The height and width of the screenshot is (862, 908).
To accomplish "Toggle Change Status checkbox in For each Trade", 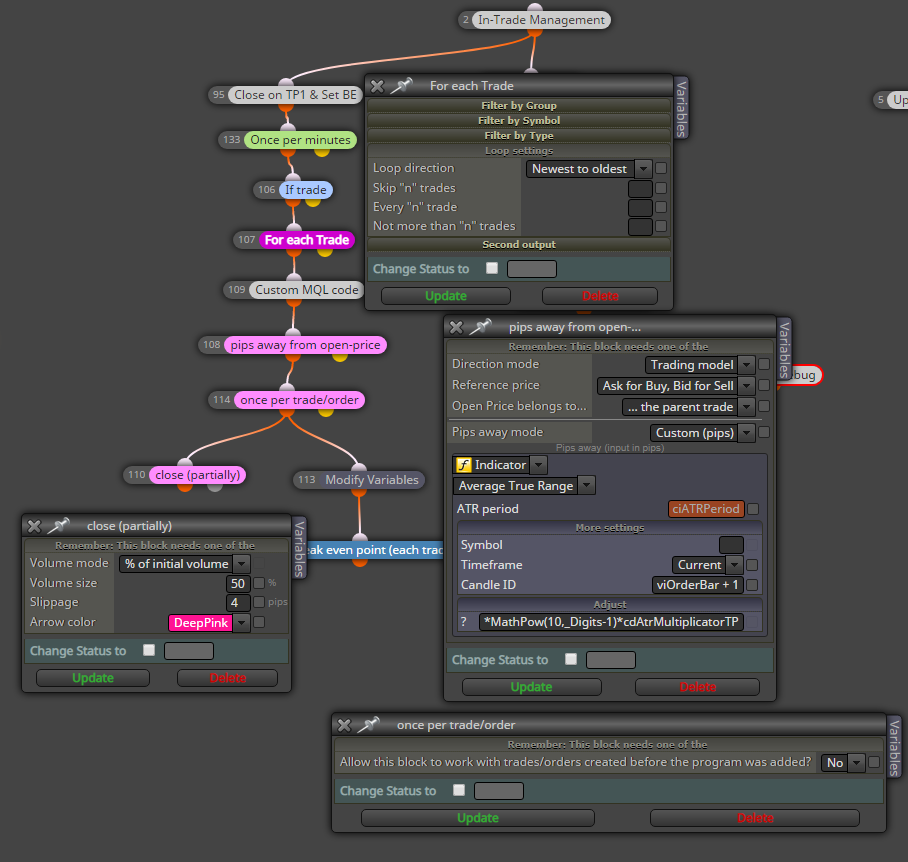I will click(x=492, y=268).
